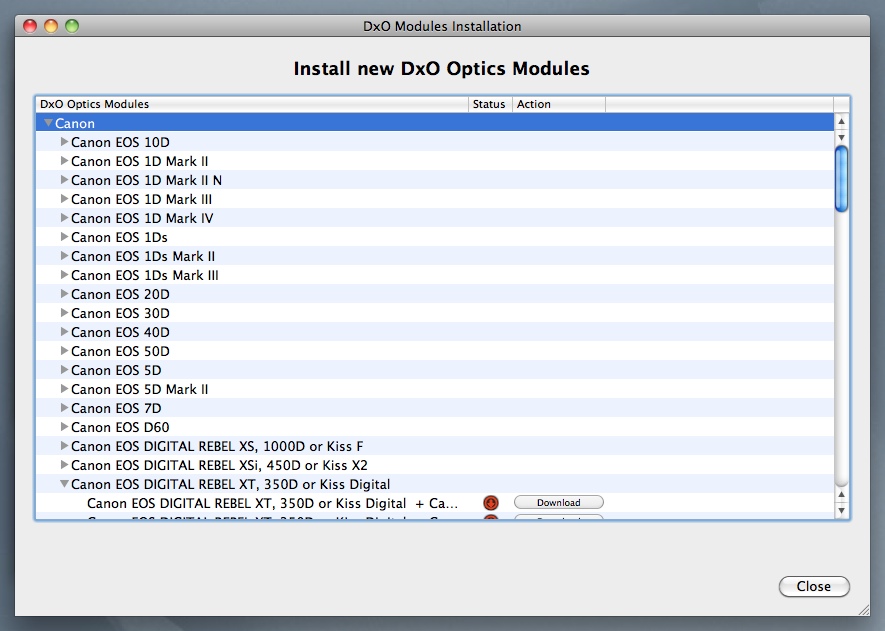The height and width of the screenshot is (631, 885).
Task: Click the scroll down arrow at bottom of list
Action: 841,510
